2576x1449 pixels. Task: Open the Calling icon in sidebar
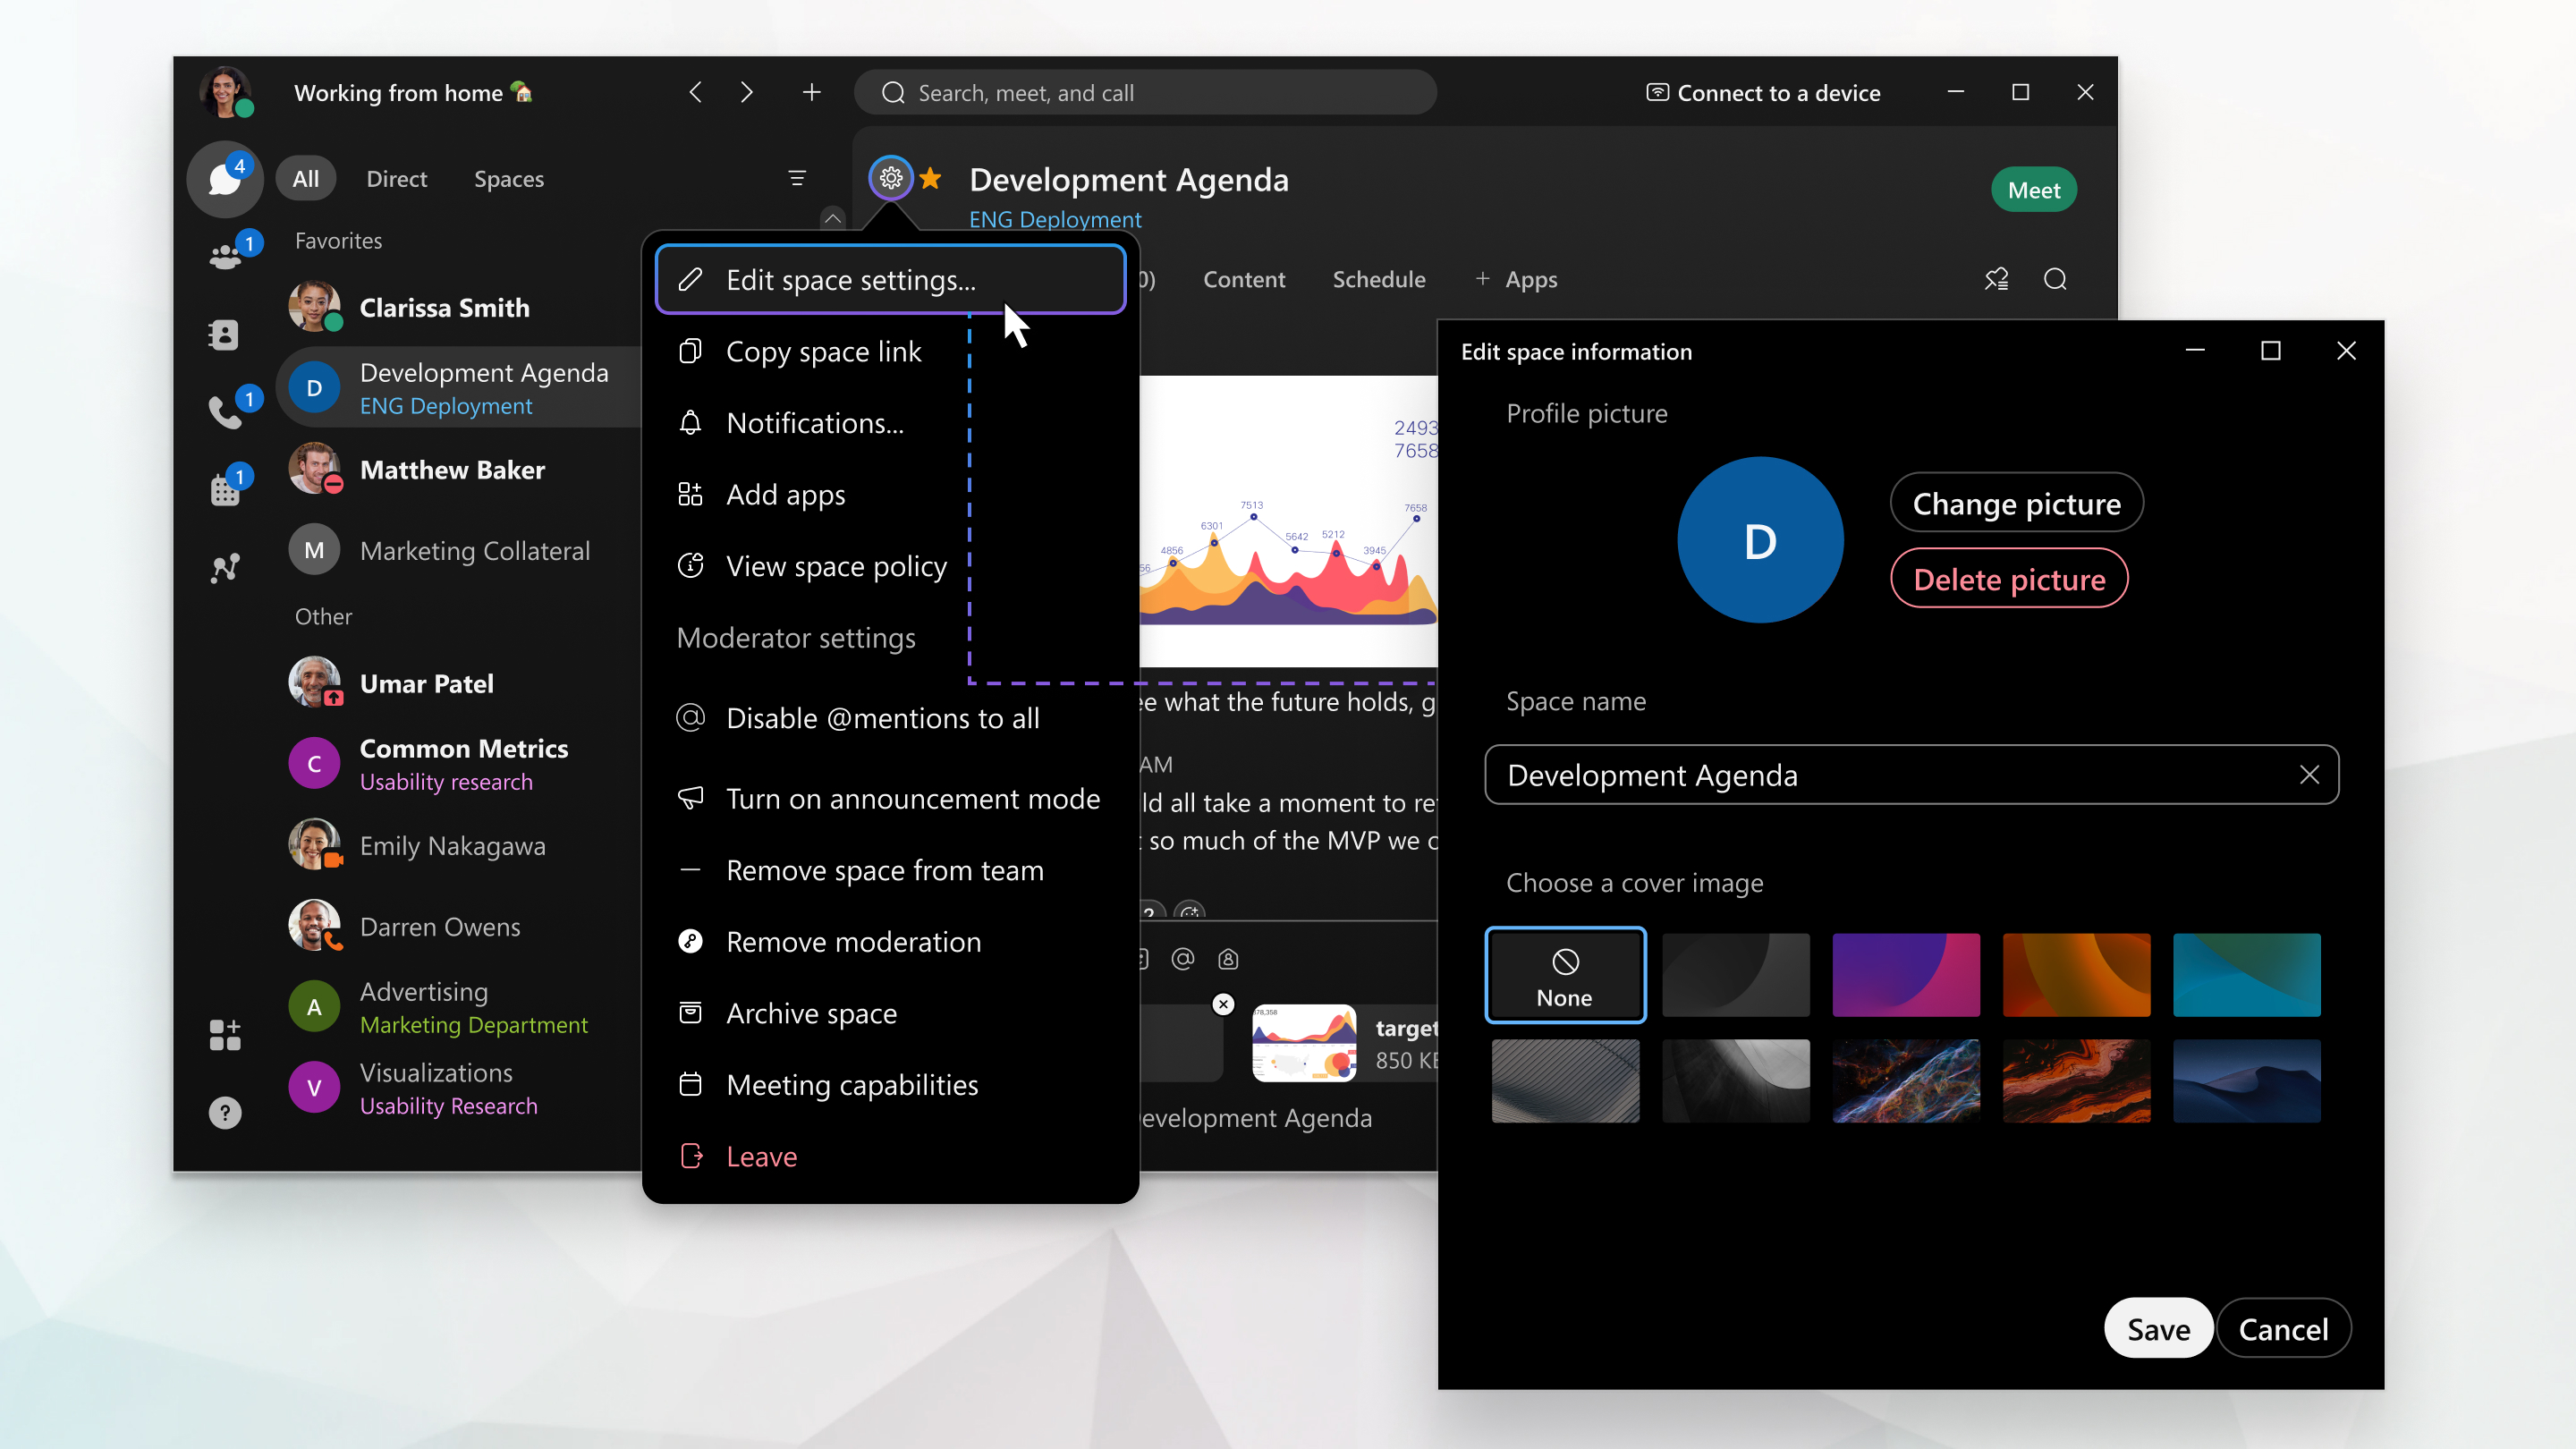(224, 411)
